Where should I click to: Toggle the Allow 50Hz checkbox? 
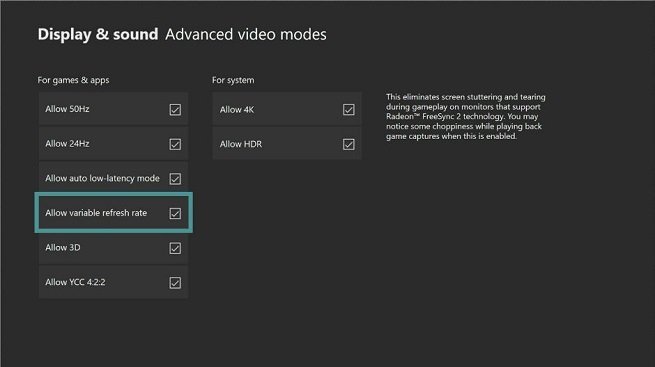175,110
